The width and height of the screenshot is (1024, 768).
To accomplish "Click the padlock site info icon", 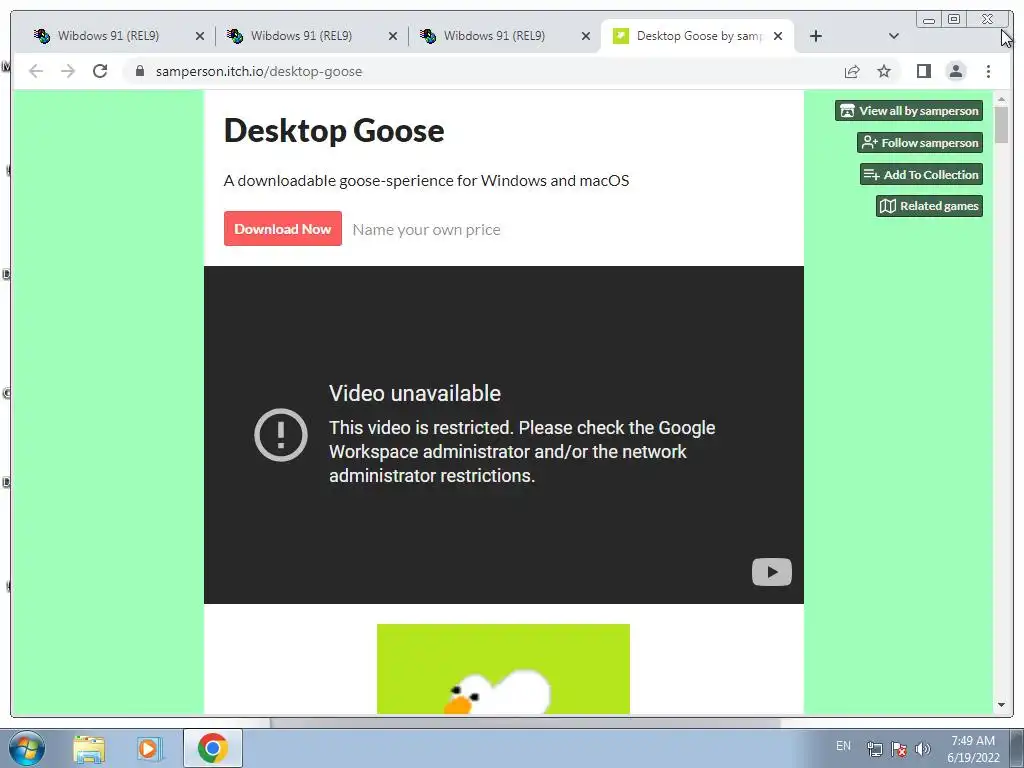I will point(139,71).
